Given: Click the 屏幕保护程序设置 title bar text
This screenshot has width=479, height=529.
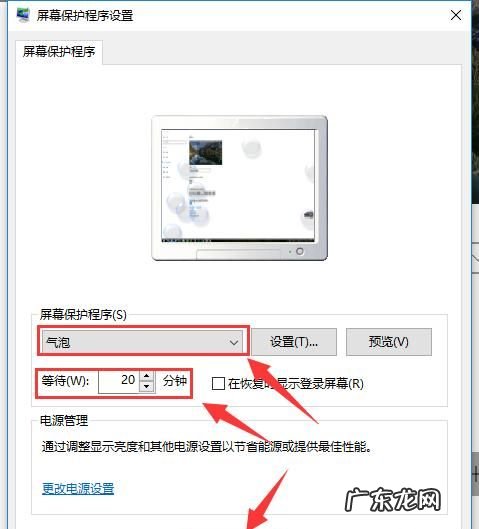Looking at the screenshot, I should pos(85,16).
